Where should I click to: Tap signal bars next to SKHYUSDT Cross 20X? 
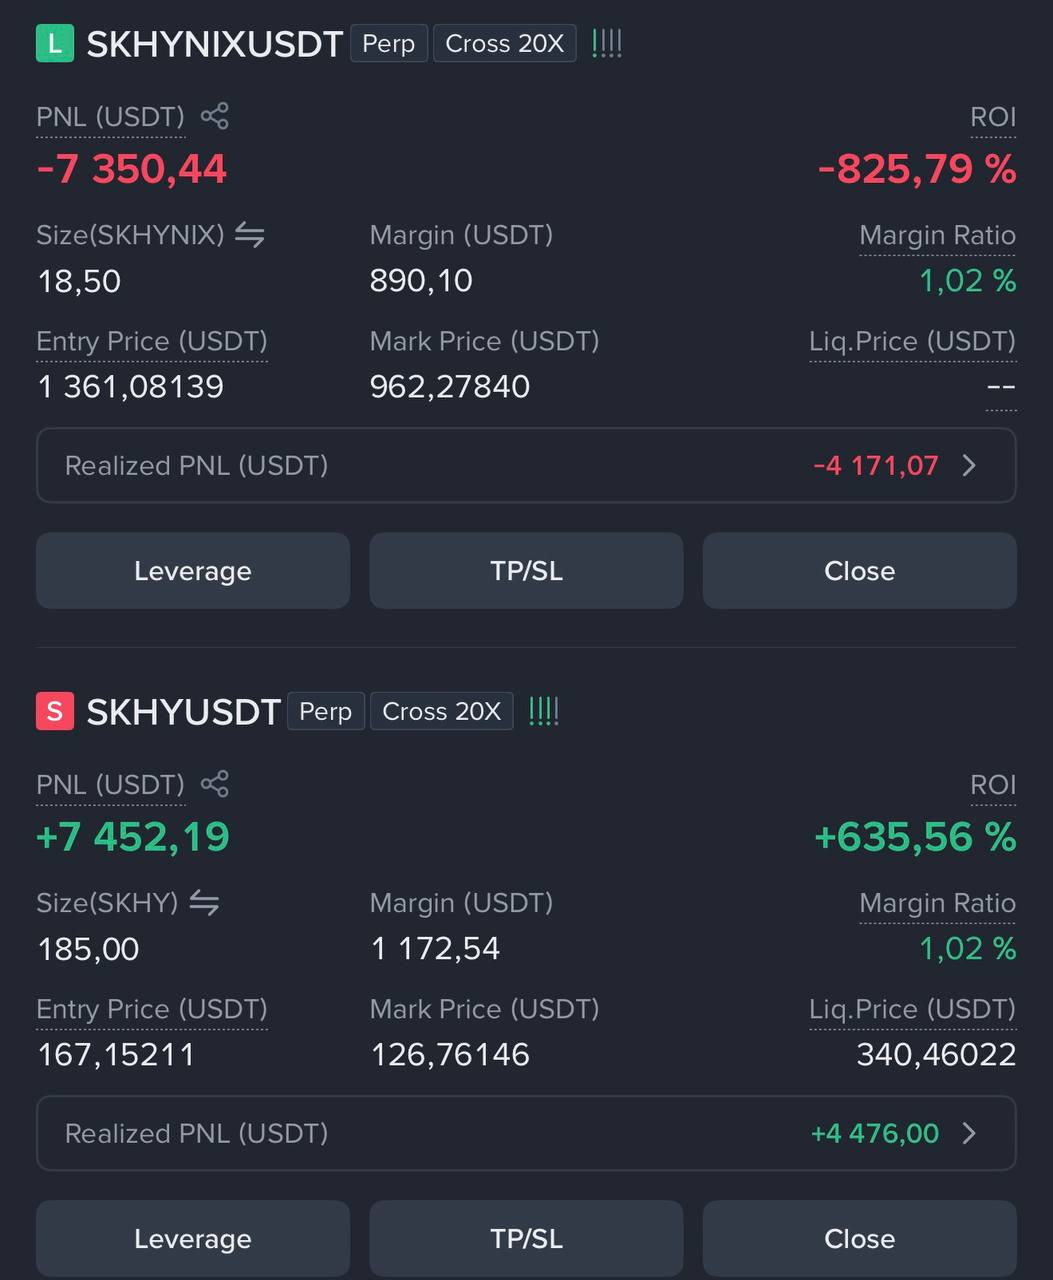[x=544, y=711]
